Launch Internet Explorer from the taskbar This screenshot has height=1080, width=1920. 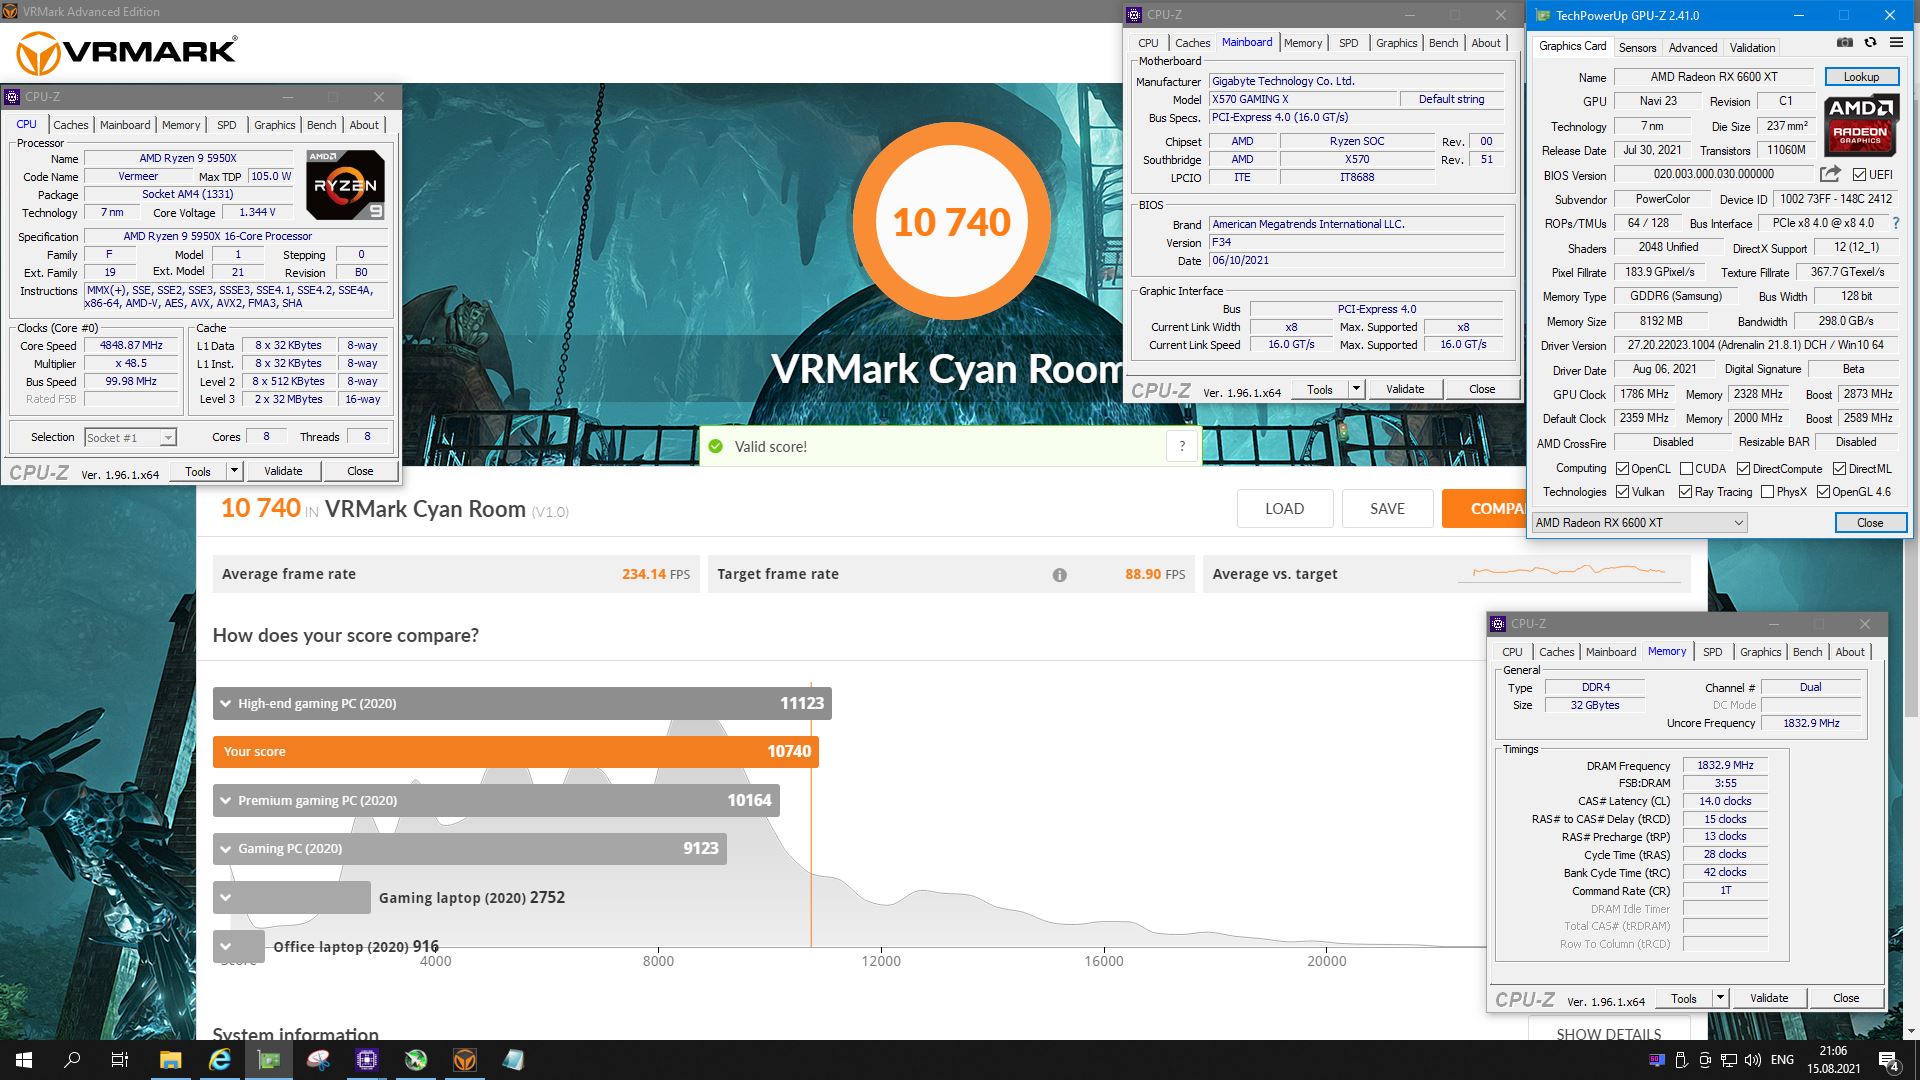tap(219, 1060)
